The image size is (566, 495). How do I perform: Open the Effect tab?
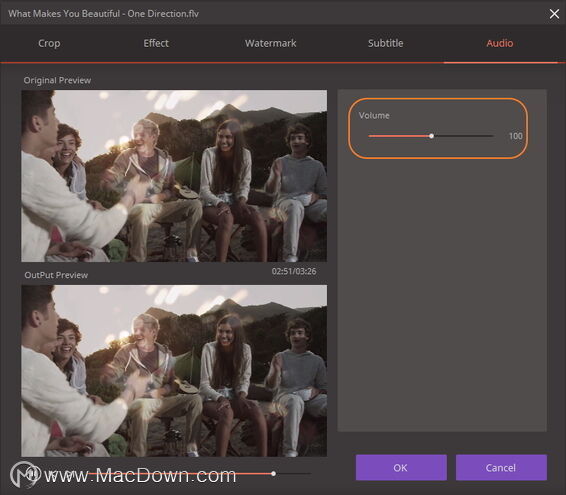(156, 43)
